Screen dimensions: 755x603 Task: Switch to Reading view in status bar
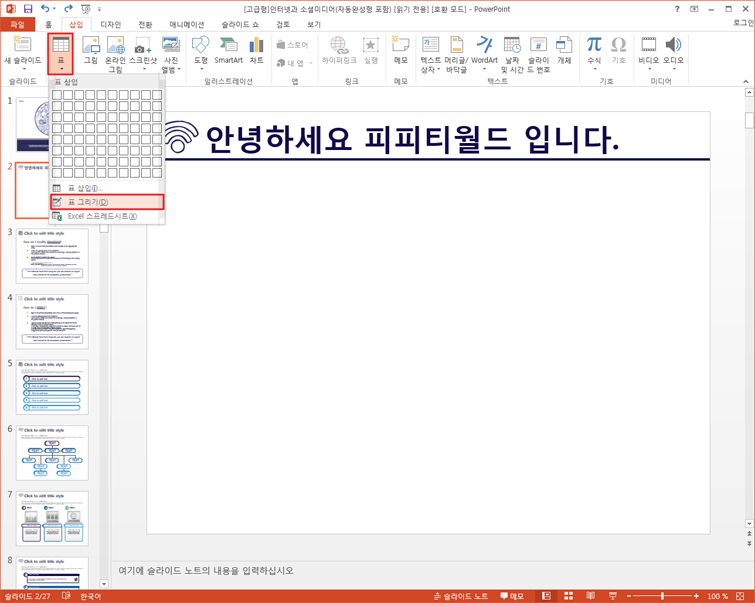[x=590, y=596]
